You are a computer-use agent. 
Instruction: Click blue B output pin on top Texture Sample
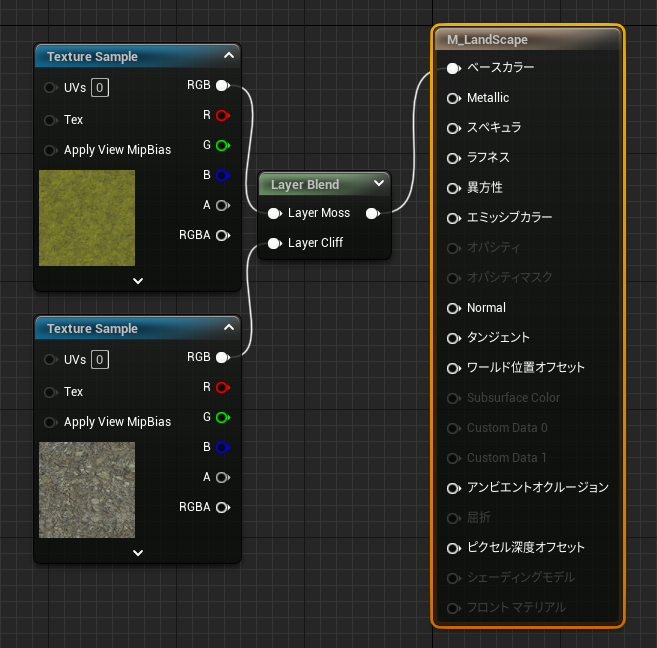[x=222, y=175]
